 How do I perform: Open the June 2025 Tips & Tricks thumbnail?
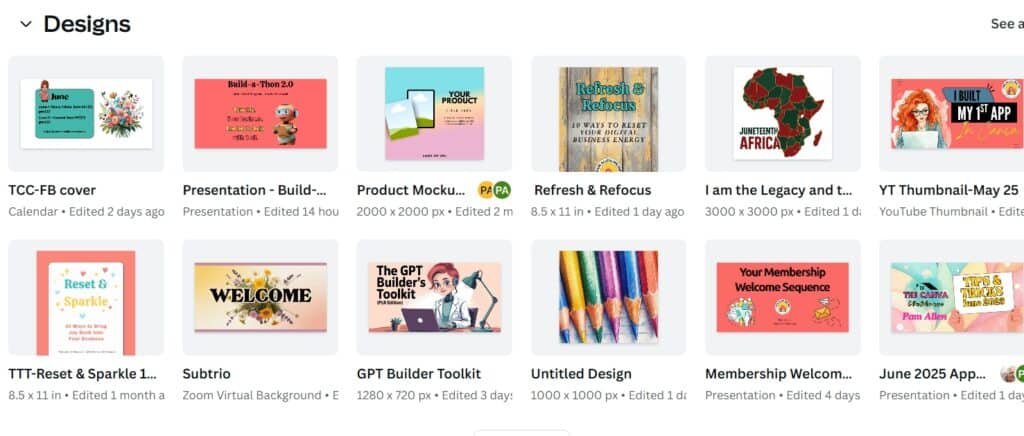click(952, 298)
